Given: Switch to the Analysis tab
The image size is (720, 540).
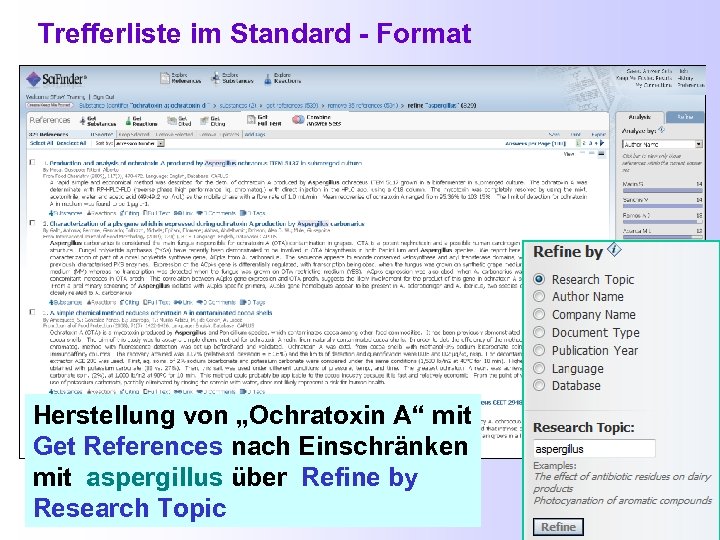Looking at the screenshot, I should (x=640, y=118).
